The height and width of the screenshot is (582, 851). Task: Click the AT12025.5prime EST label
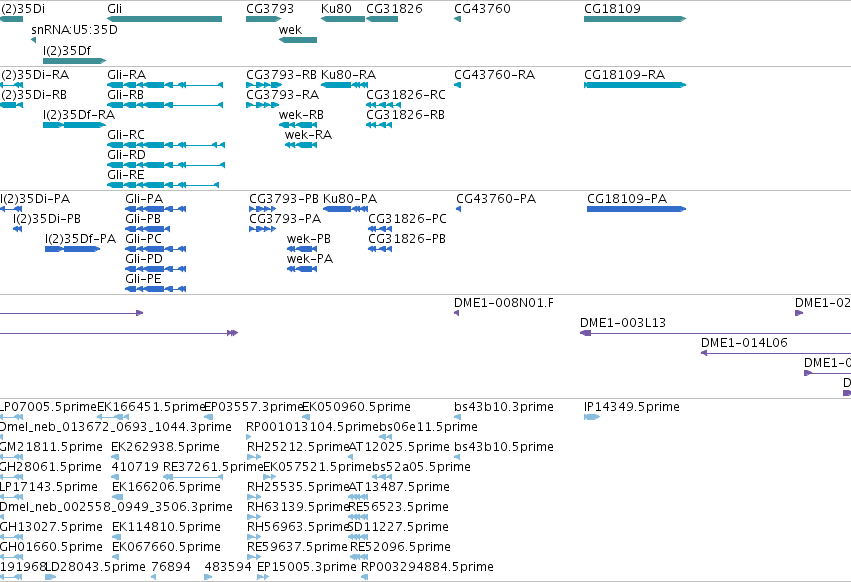[399, 447]
